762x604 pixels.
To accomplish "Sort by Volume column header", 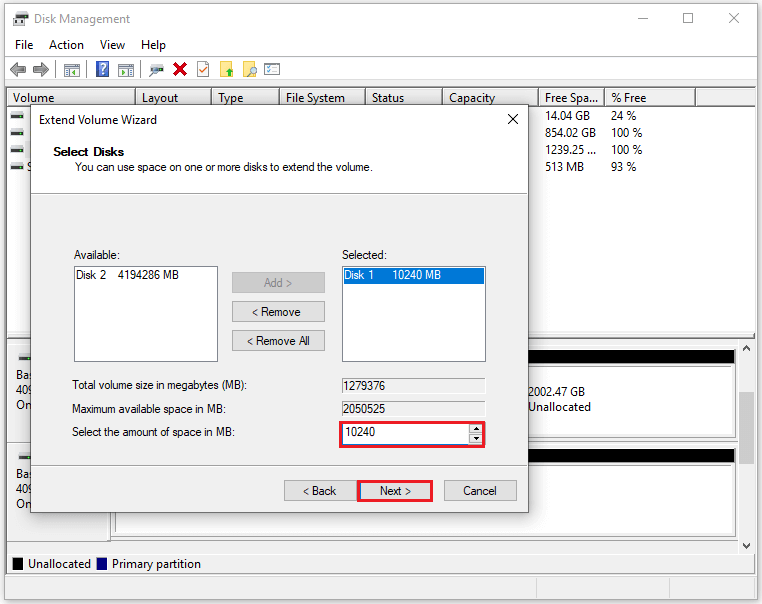I will (x=71, y=98).
